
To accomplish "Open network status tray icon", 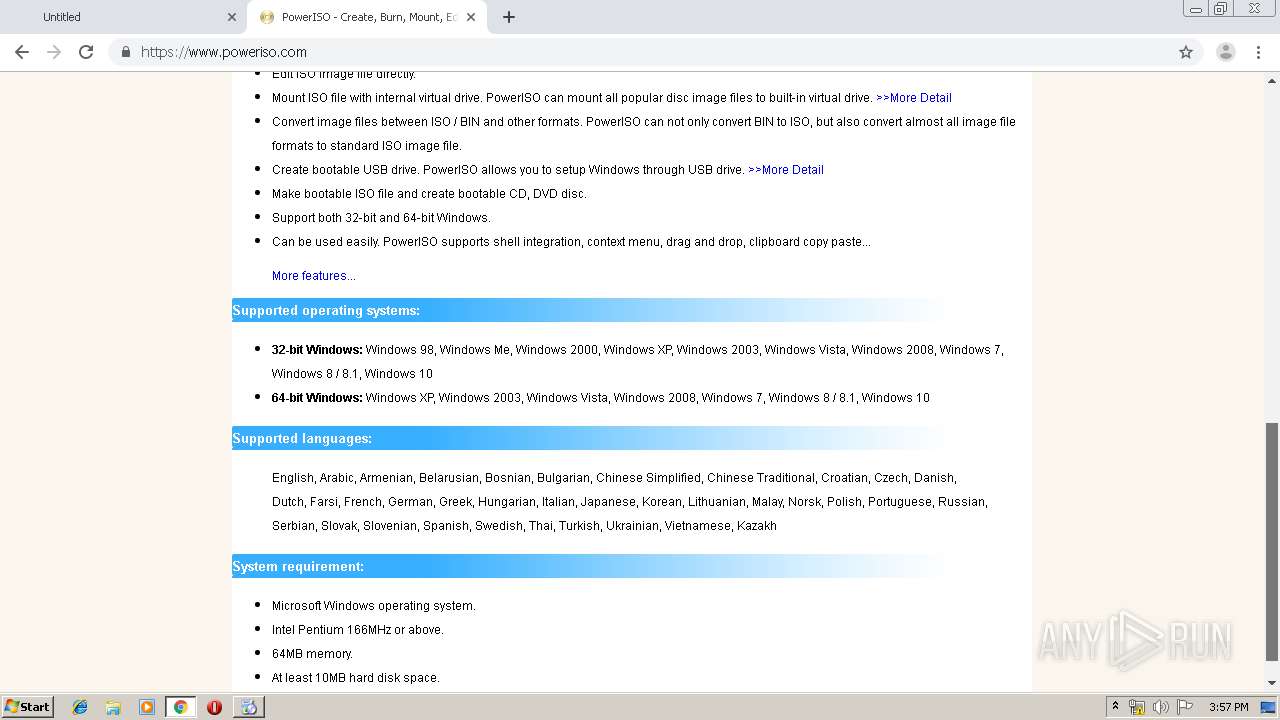I will pos(1137,707).
